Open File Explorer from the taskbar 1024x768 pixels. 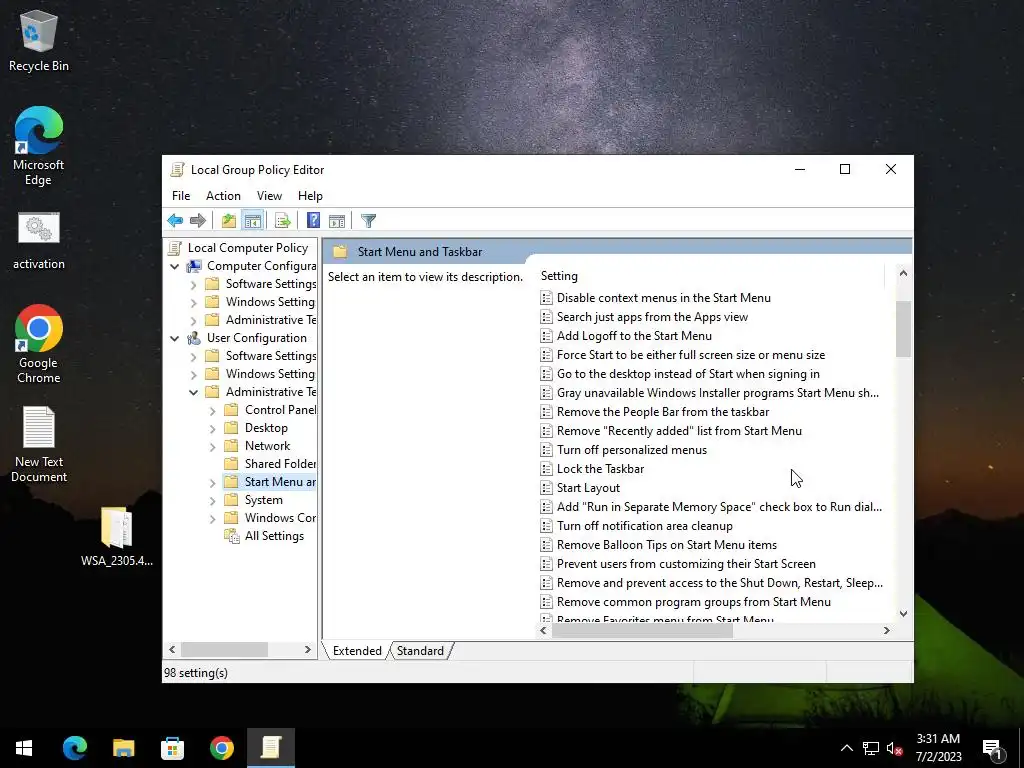tap(123, 748)
